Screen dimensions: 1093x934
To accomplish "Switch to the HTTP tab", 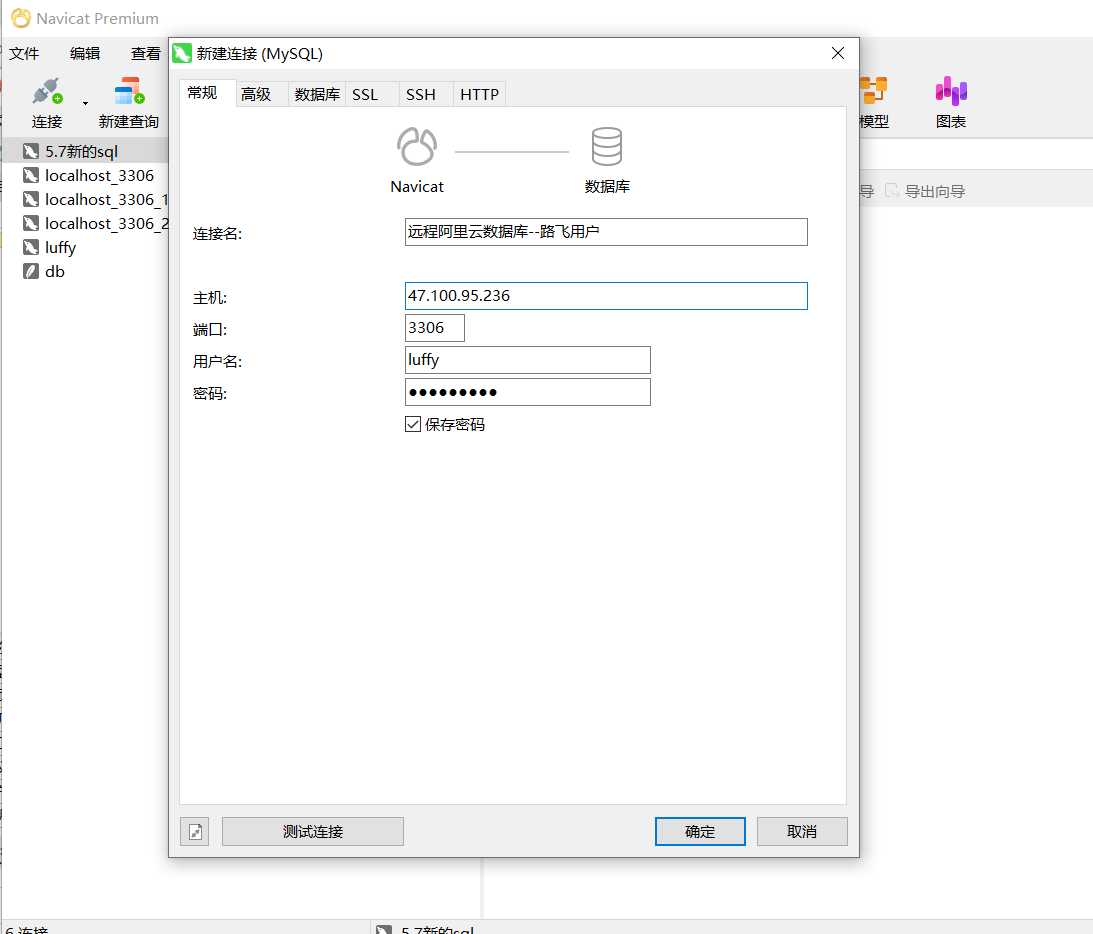I will [480, 95].
